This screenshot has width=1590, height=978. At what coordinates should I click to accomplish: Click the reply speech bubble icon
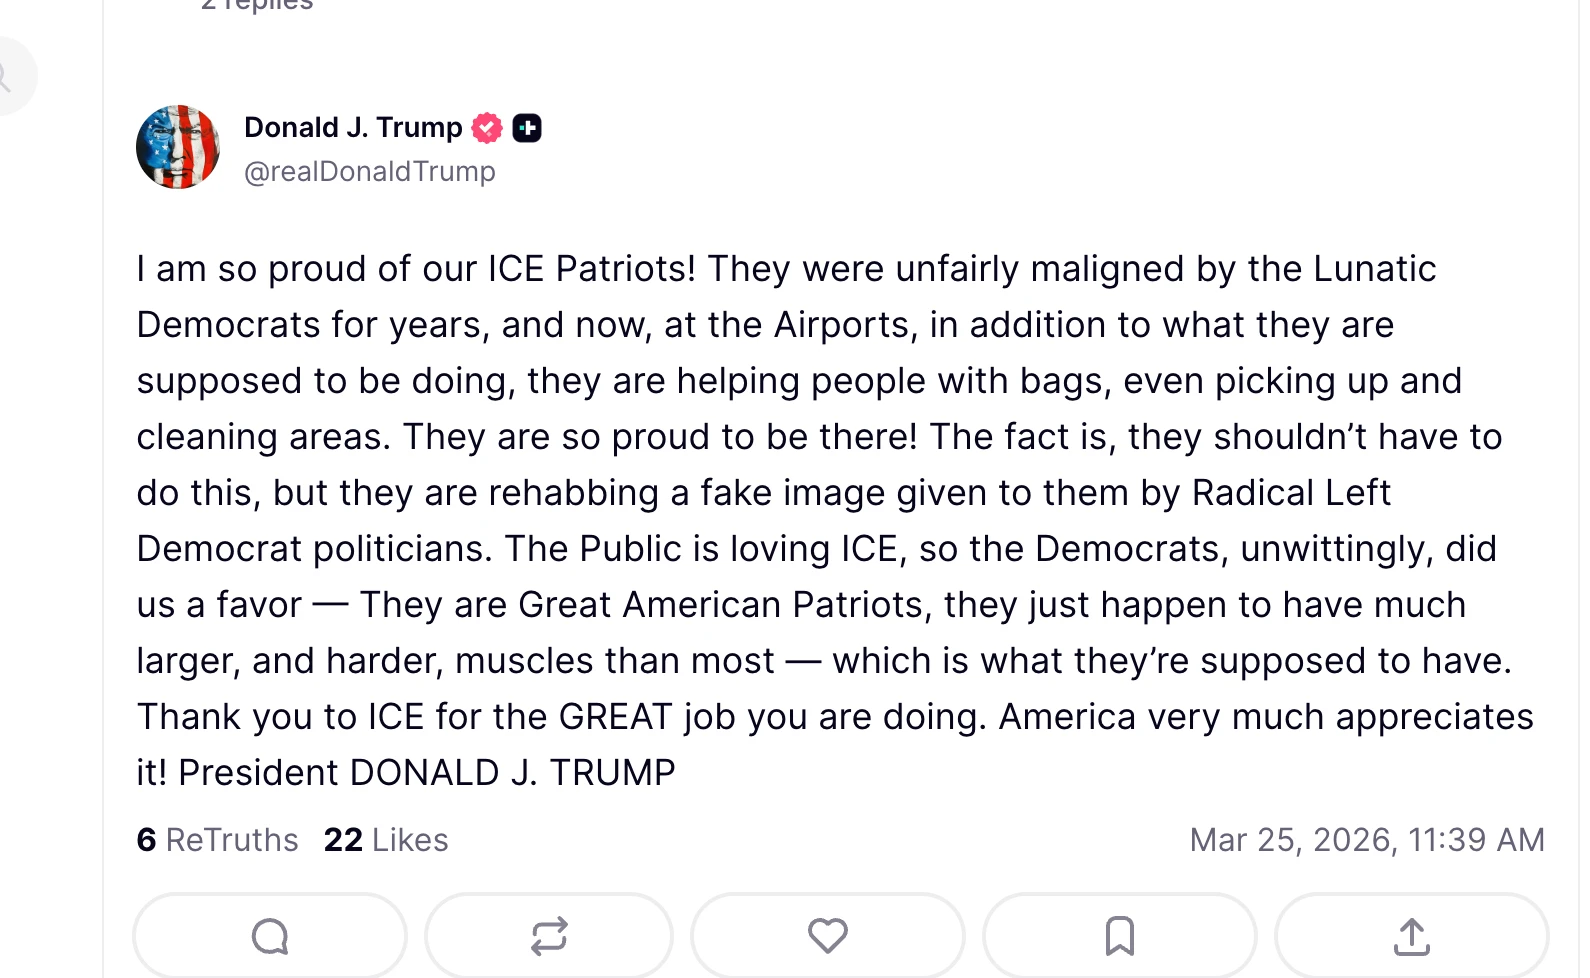click(x=270, y=937)
